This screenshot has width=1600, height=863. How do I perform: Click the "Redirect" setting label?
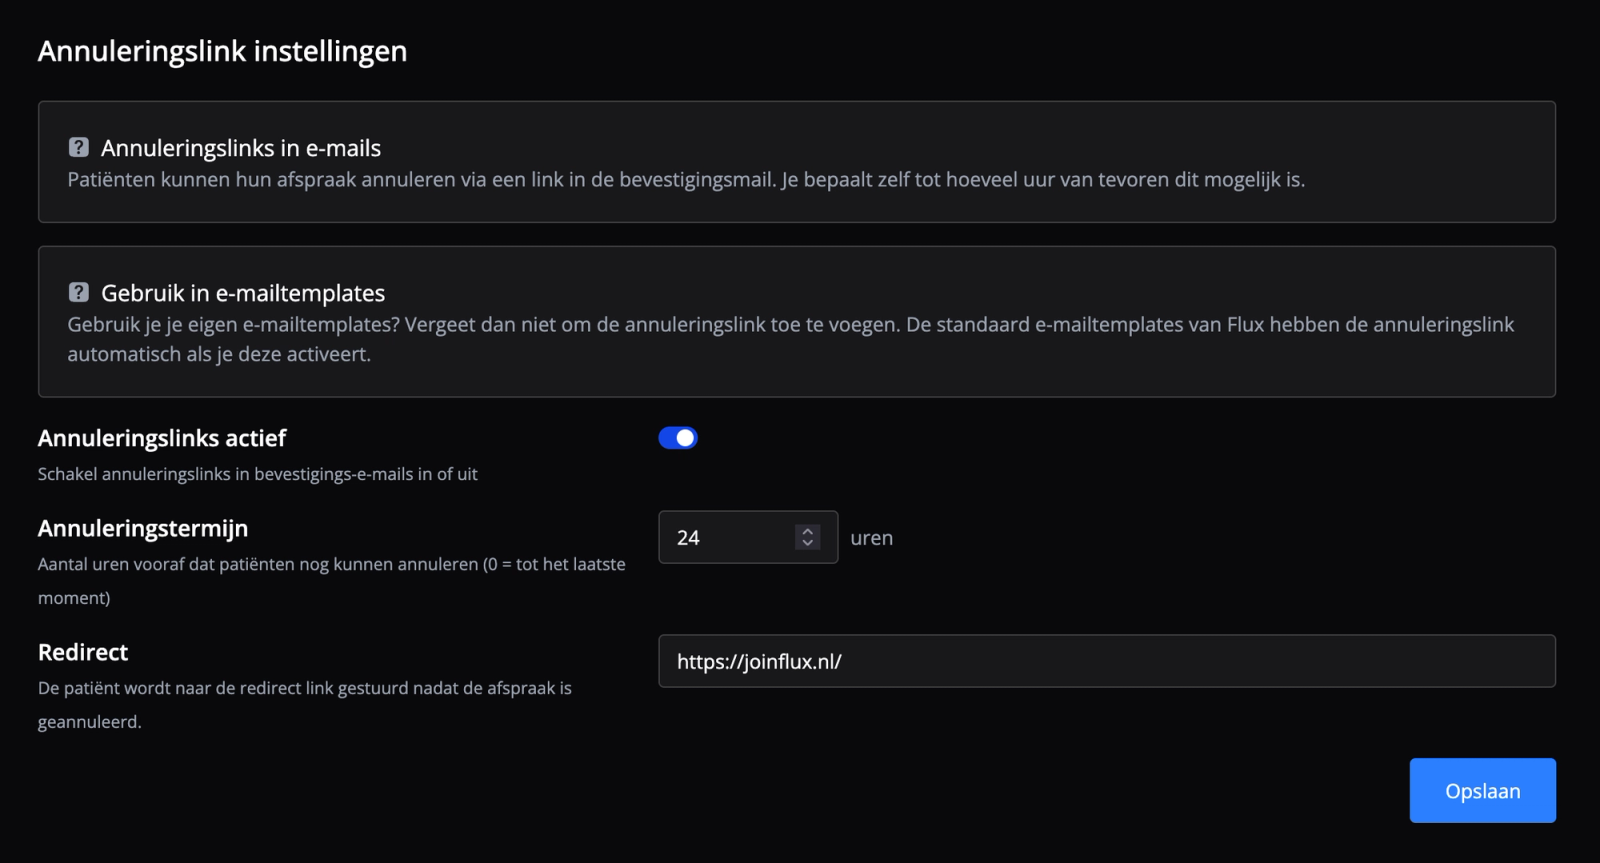[x=83, y=652]
